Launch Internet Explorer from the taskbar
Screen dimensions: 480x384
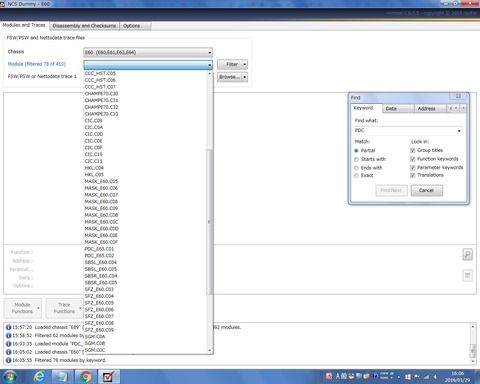(39, 377)
